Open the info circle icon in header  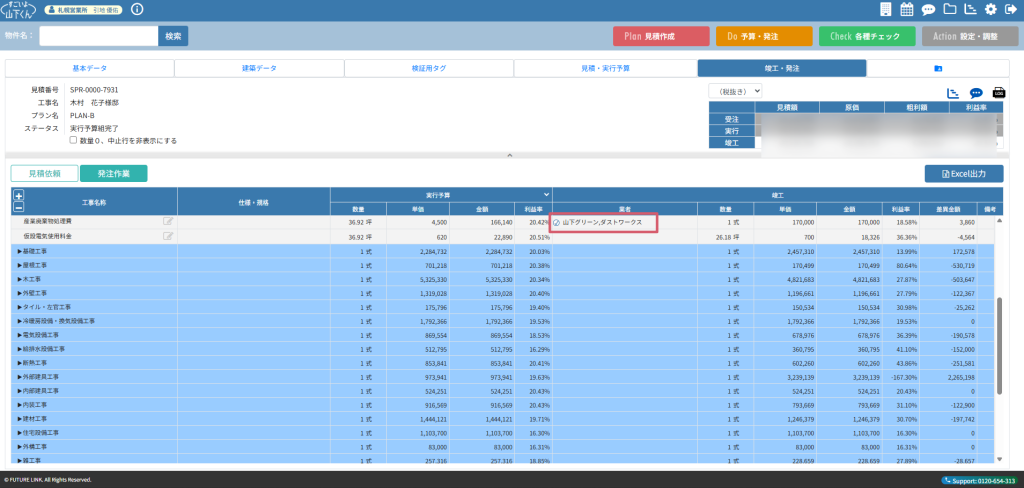[x=137, y=9]
